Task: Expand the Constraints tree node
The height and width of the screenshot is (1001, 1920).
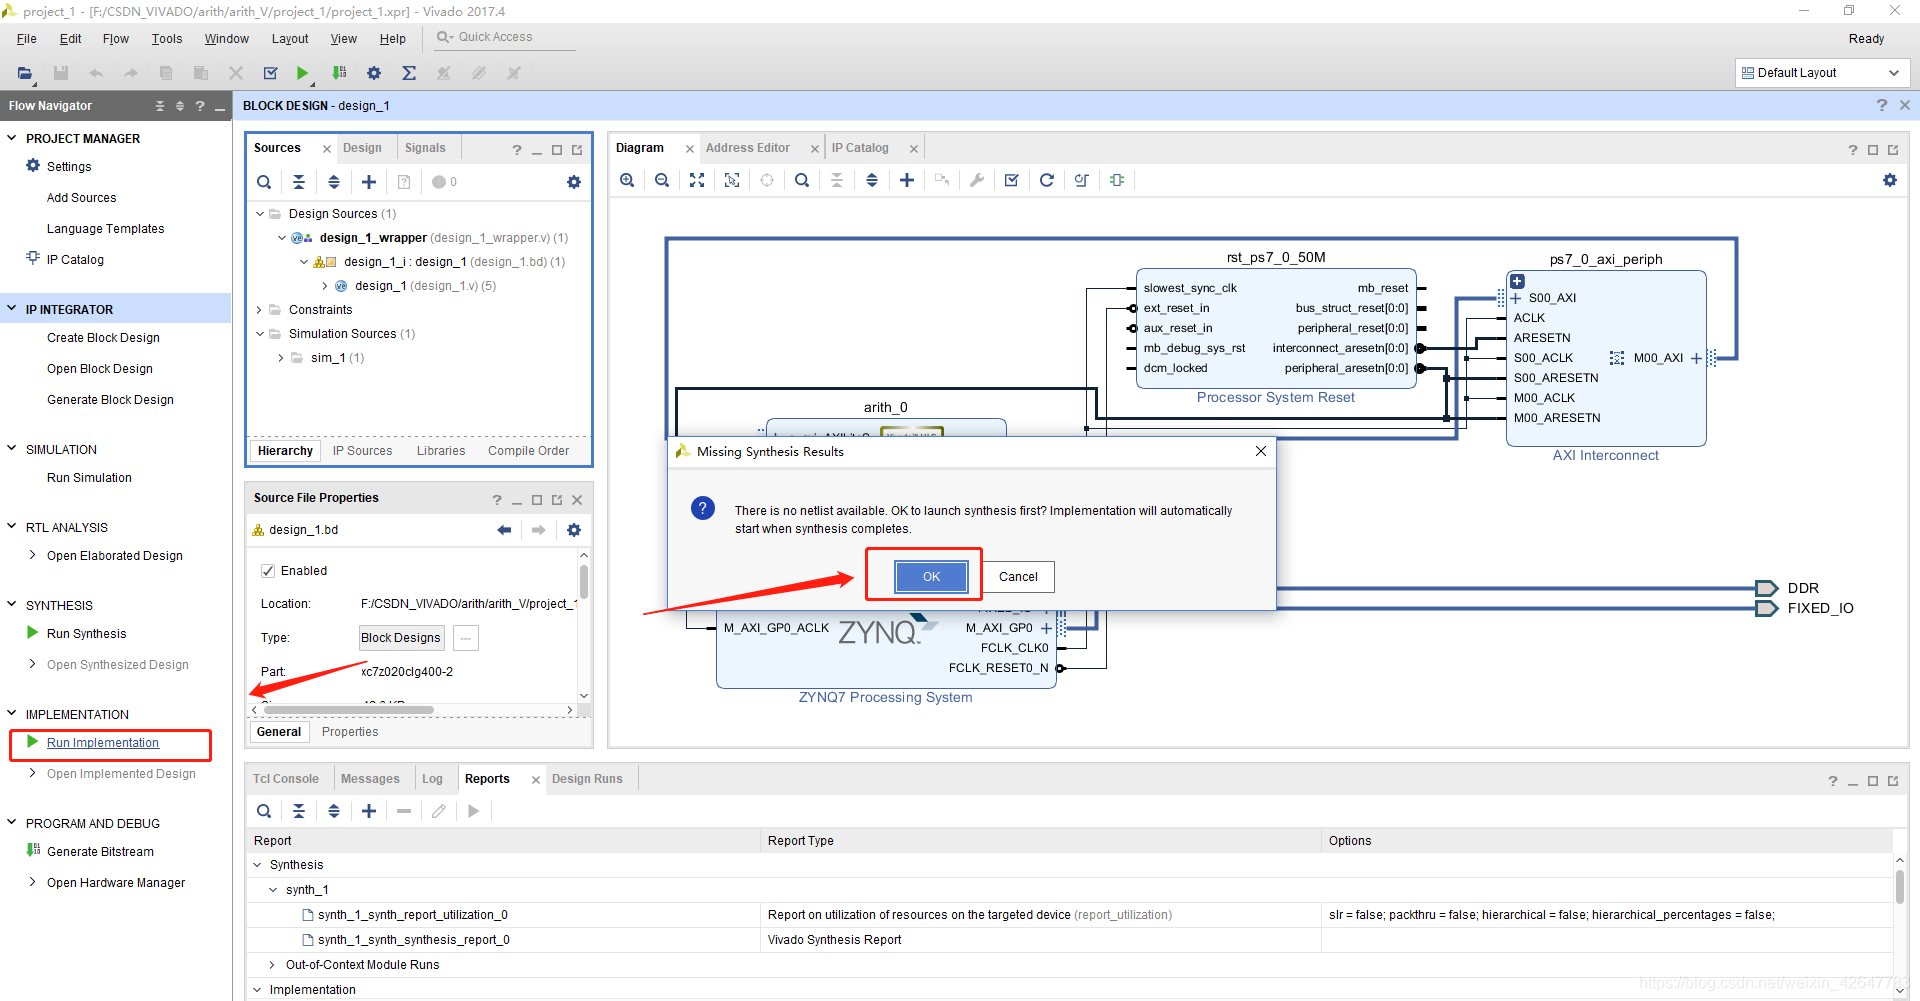Action: [260, 310]
